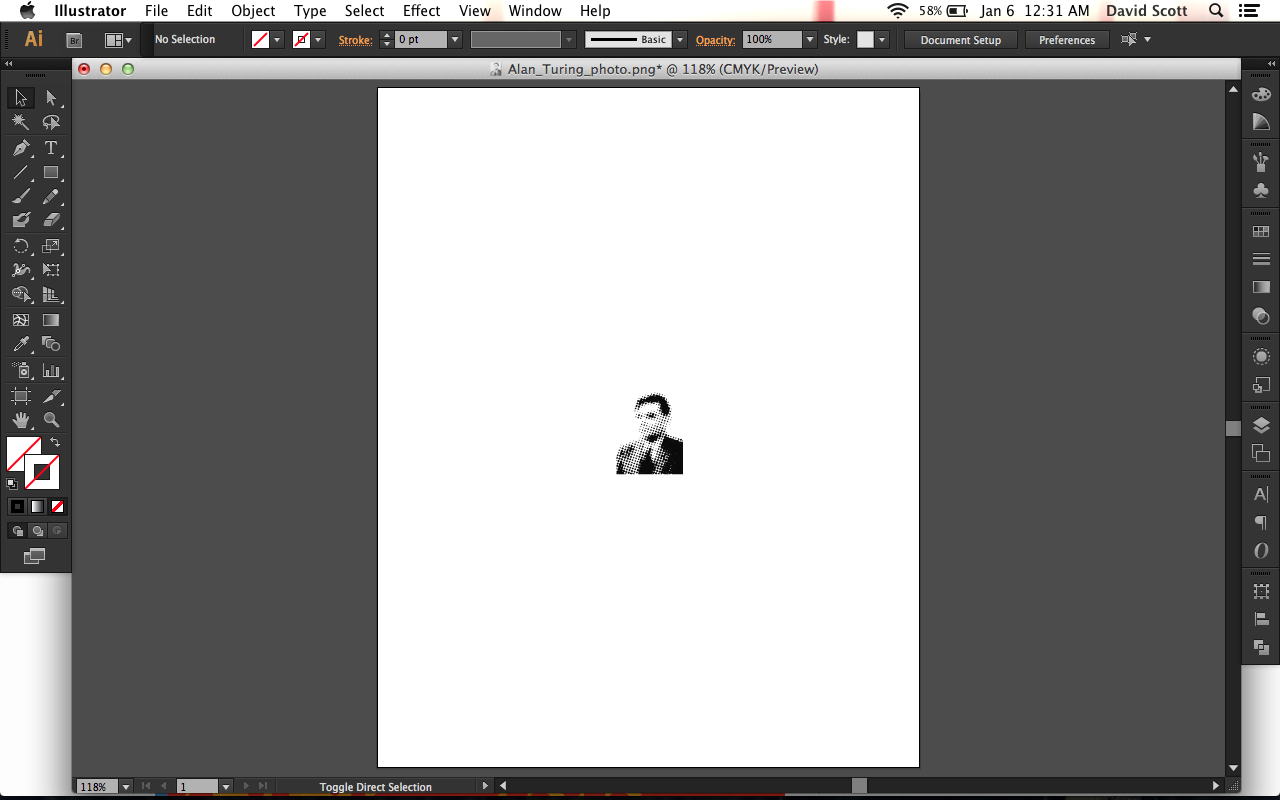Viewport: 1280px width, 800px height.
Task: Open the zoom level dropdown at 118%
Action: coord(125,787)
